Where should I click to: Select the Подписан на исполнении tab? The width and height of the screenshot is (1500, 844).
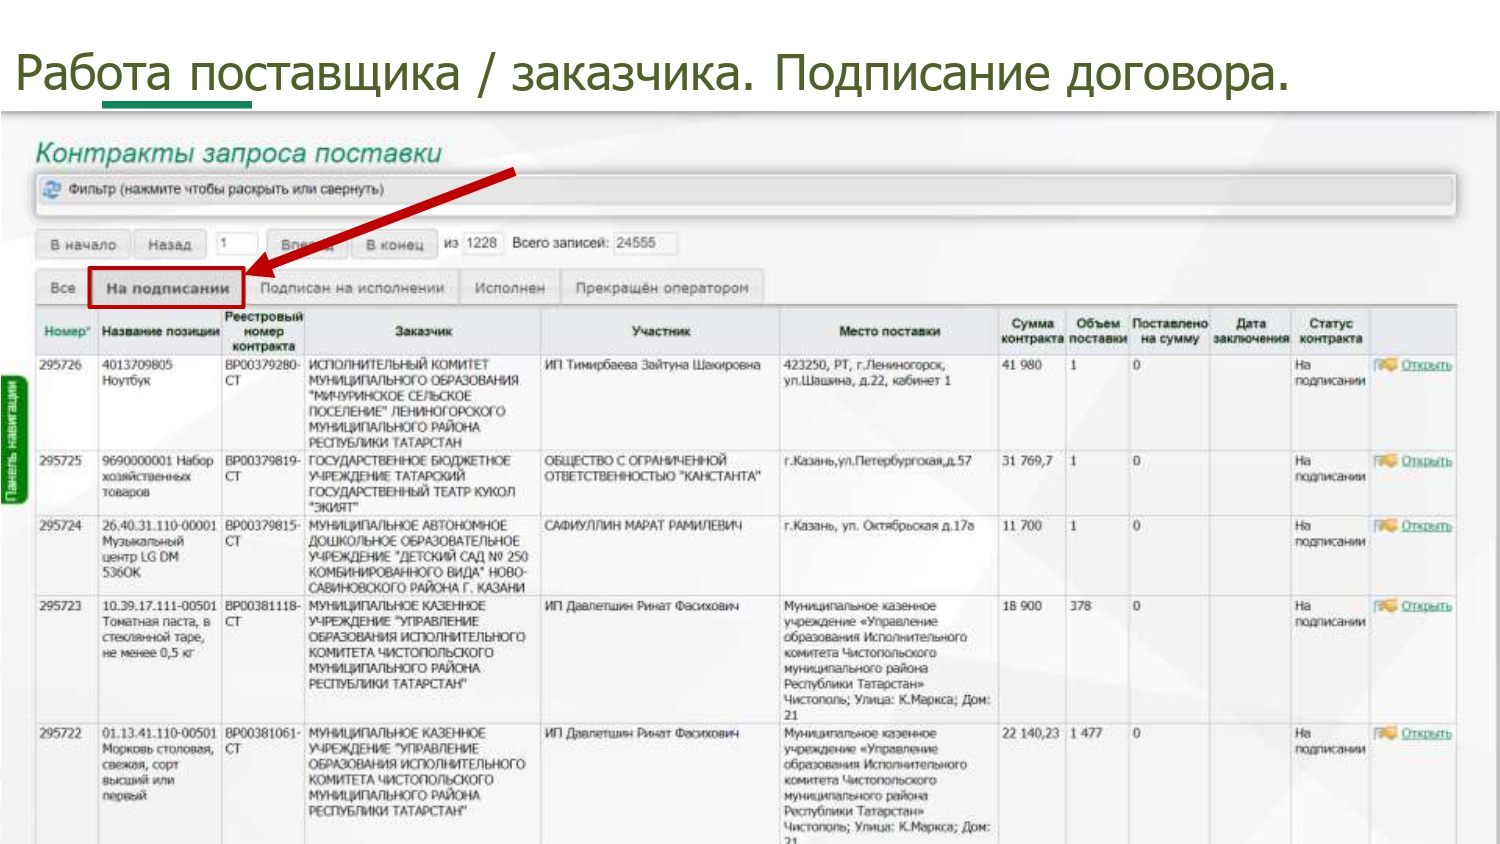click(x=352, y=288)
